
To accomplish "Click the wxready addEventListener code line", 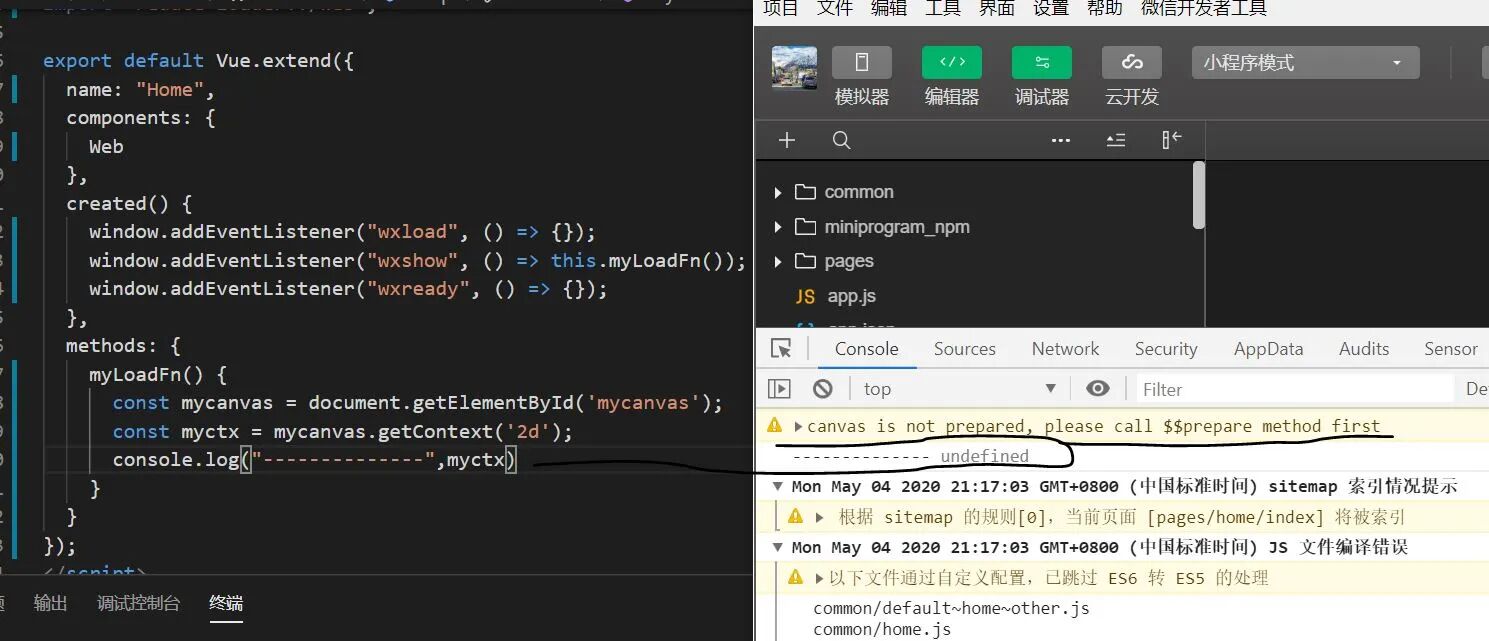I will (x=348, y=289).
